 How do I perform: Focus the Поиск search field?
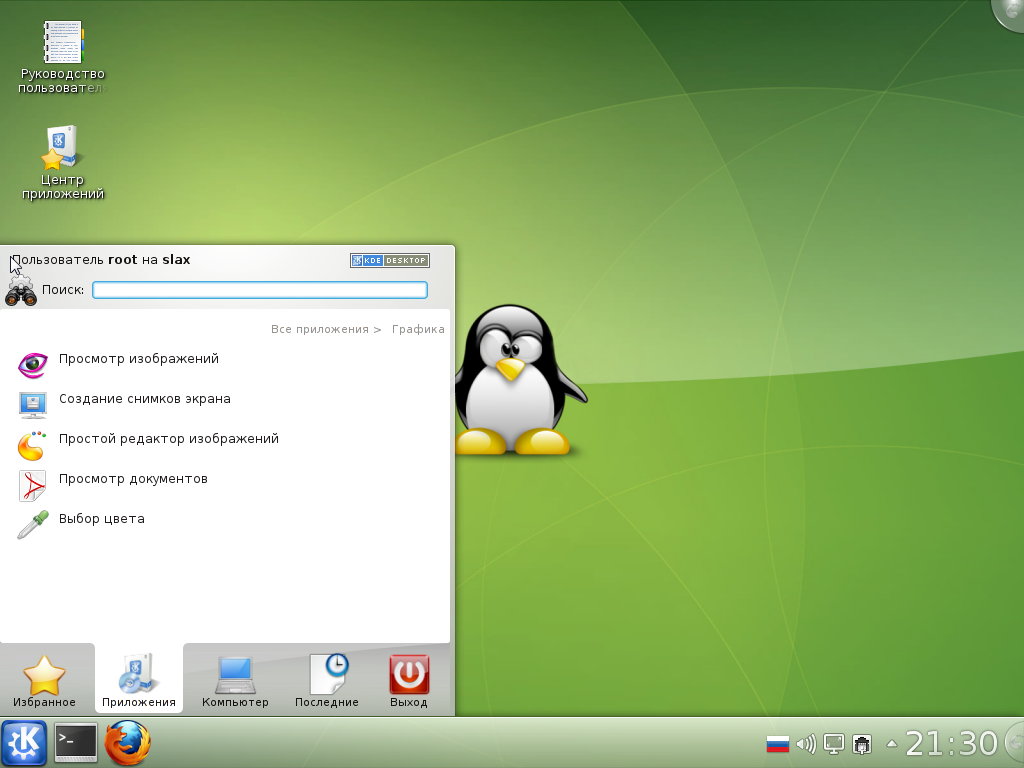(260, 290)
